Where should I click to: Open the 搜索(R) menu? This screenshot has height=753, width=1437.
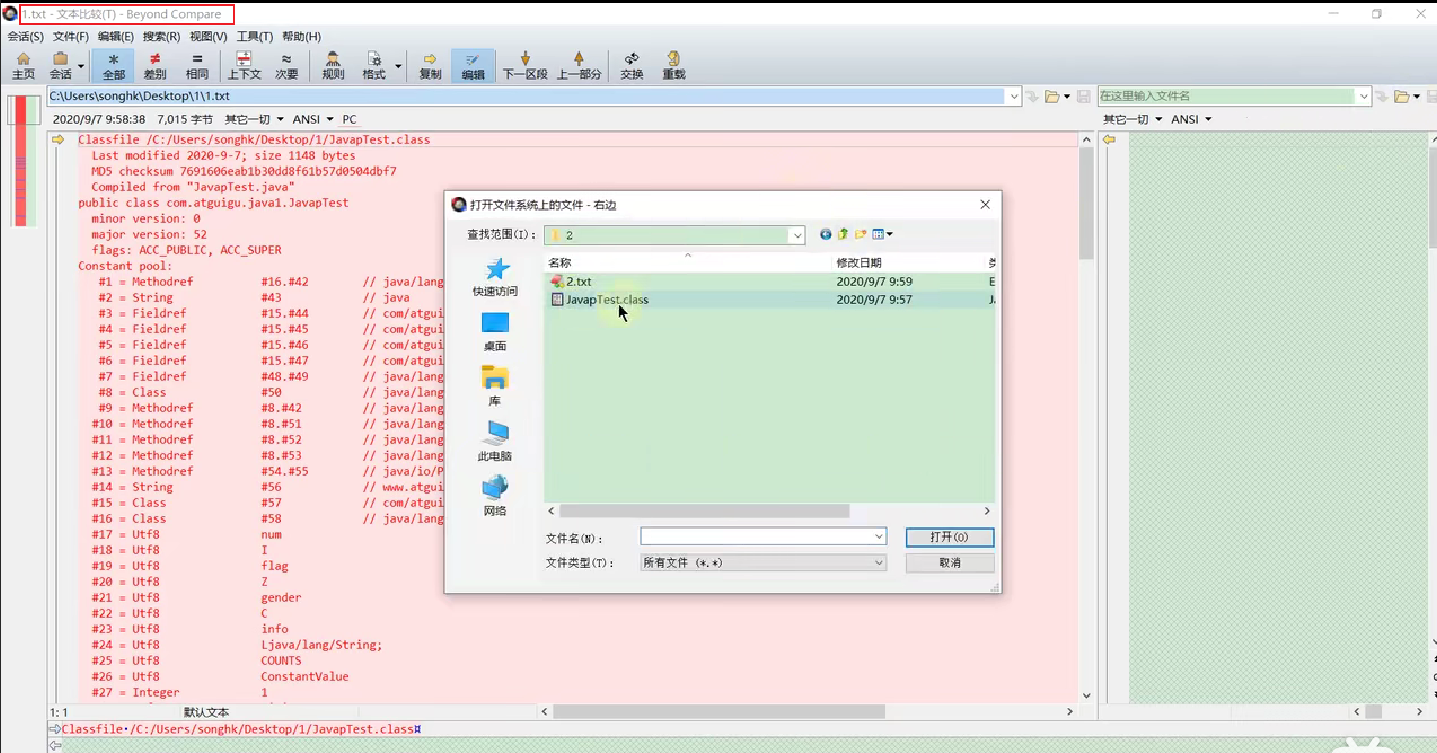pyautogui.click(x=161, y=36)
